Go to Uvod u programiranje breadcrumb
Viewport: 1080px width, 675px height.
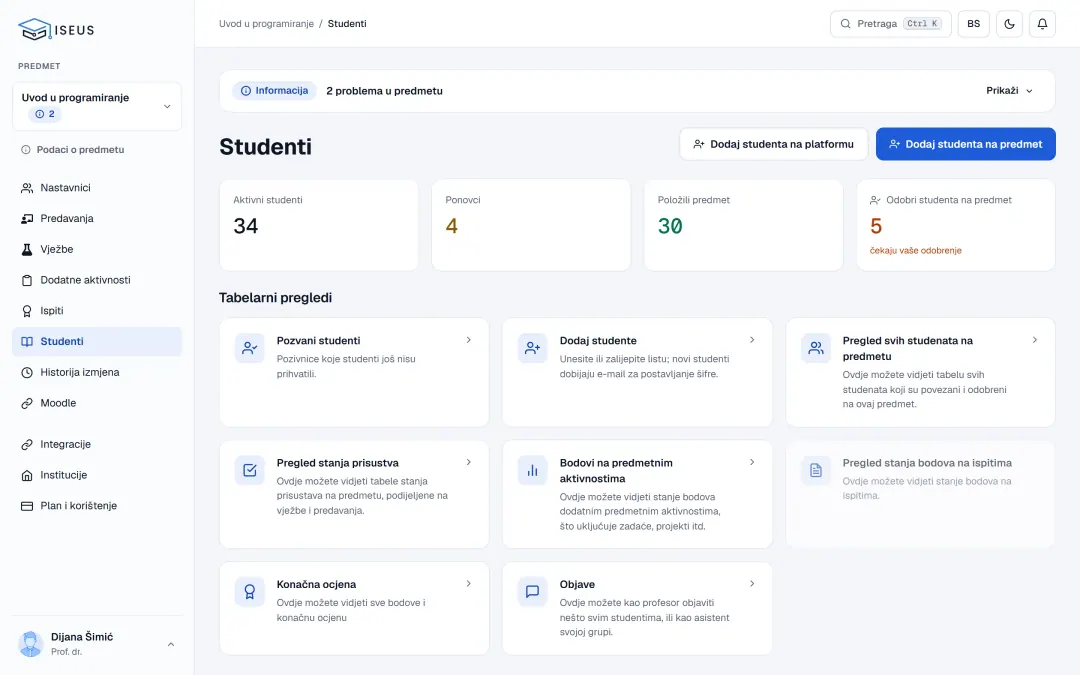(x=266, y=23)
